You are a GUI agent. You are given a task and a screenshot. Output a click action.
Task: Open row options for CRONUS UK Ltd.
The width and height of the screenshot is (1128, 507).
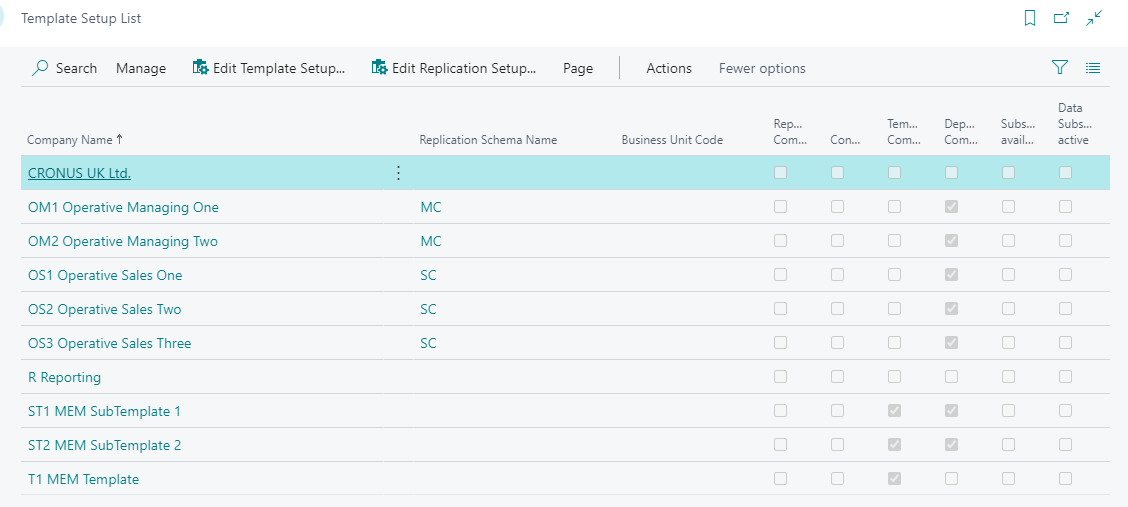point(398,173)
